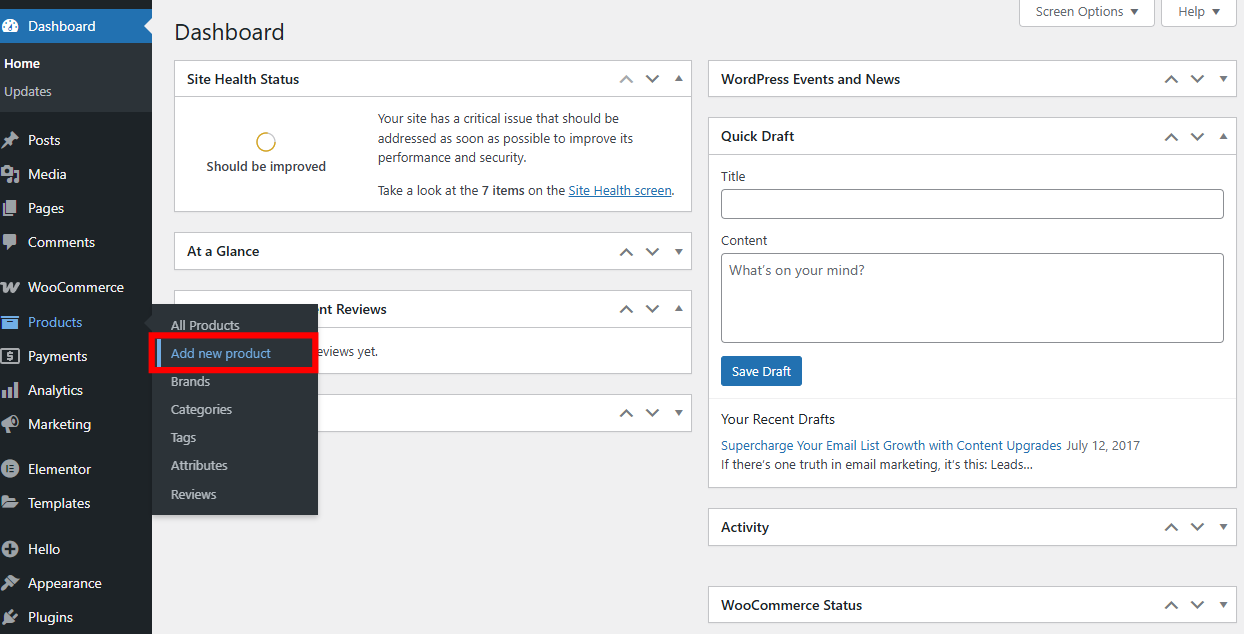1244x634 pixels.
Task: Click the Save Draft button
Action: click(761, 371)
